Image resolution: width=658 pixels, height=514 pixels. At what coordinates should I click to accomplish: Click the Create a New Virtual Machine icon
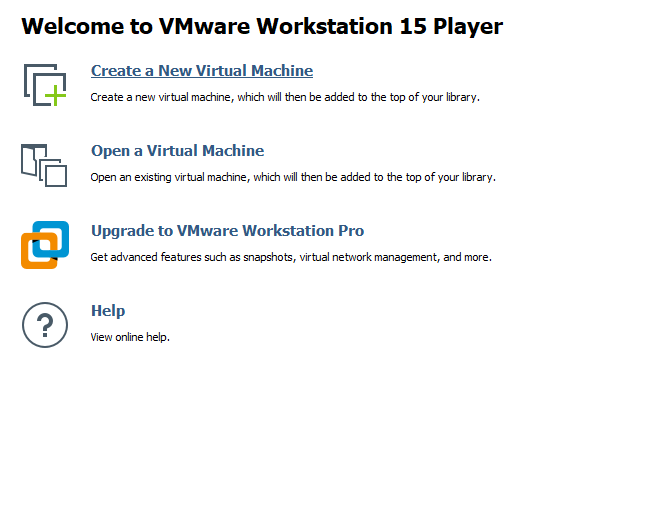pyautogui.click(x=45, y=85)
